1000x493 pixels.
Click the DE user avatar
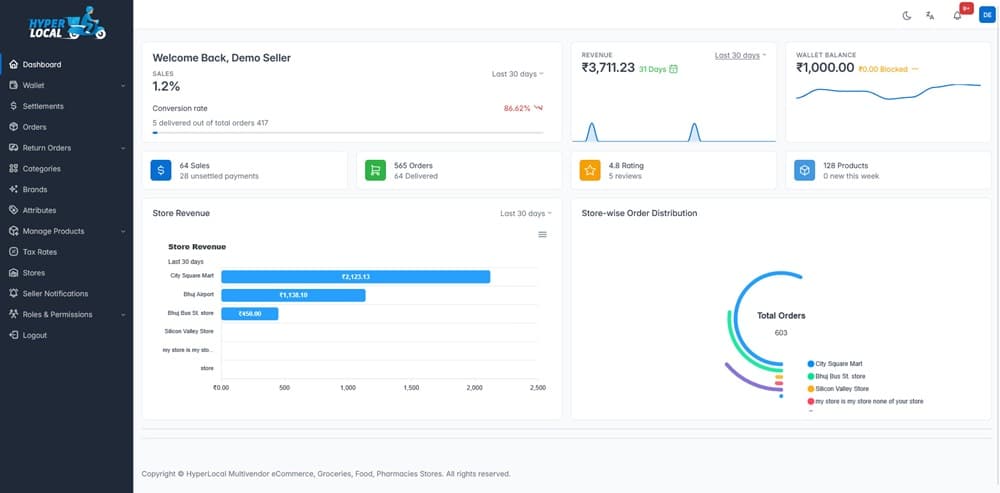point(986,14)
